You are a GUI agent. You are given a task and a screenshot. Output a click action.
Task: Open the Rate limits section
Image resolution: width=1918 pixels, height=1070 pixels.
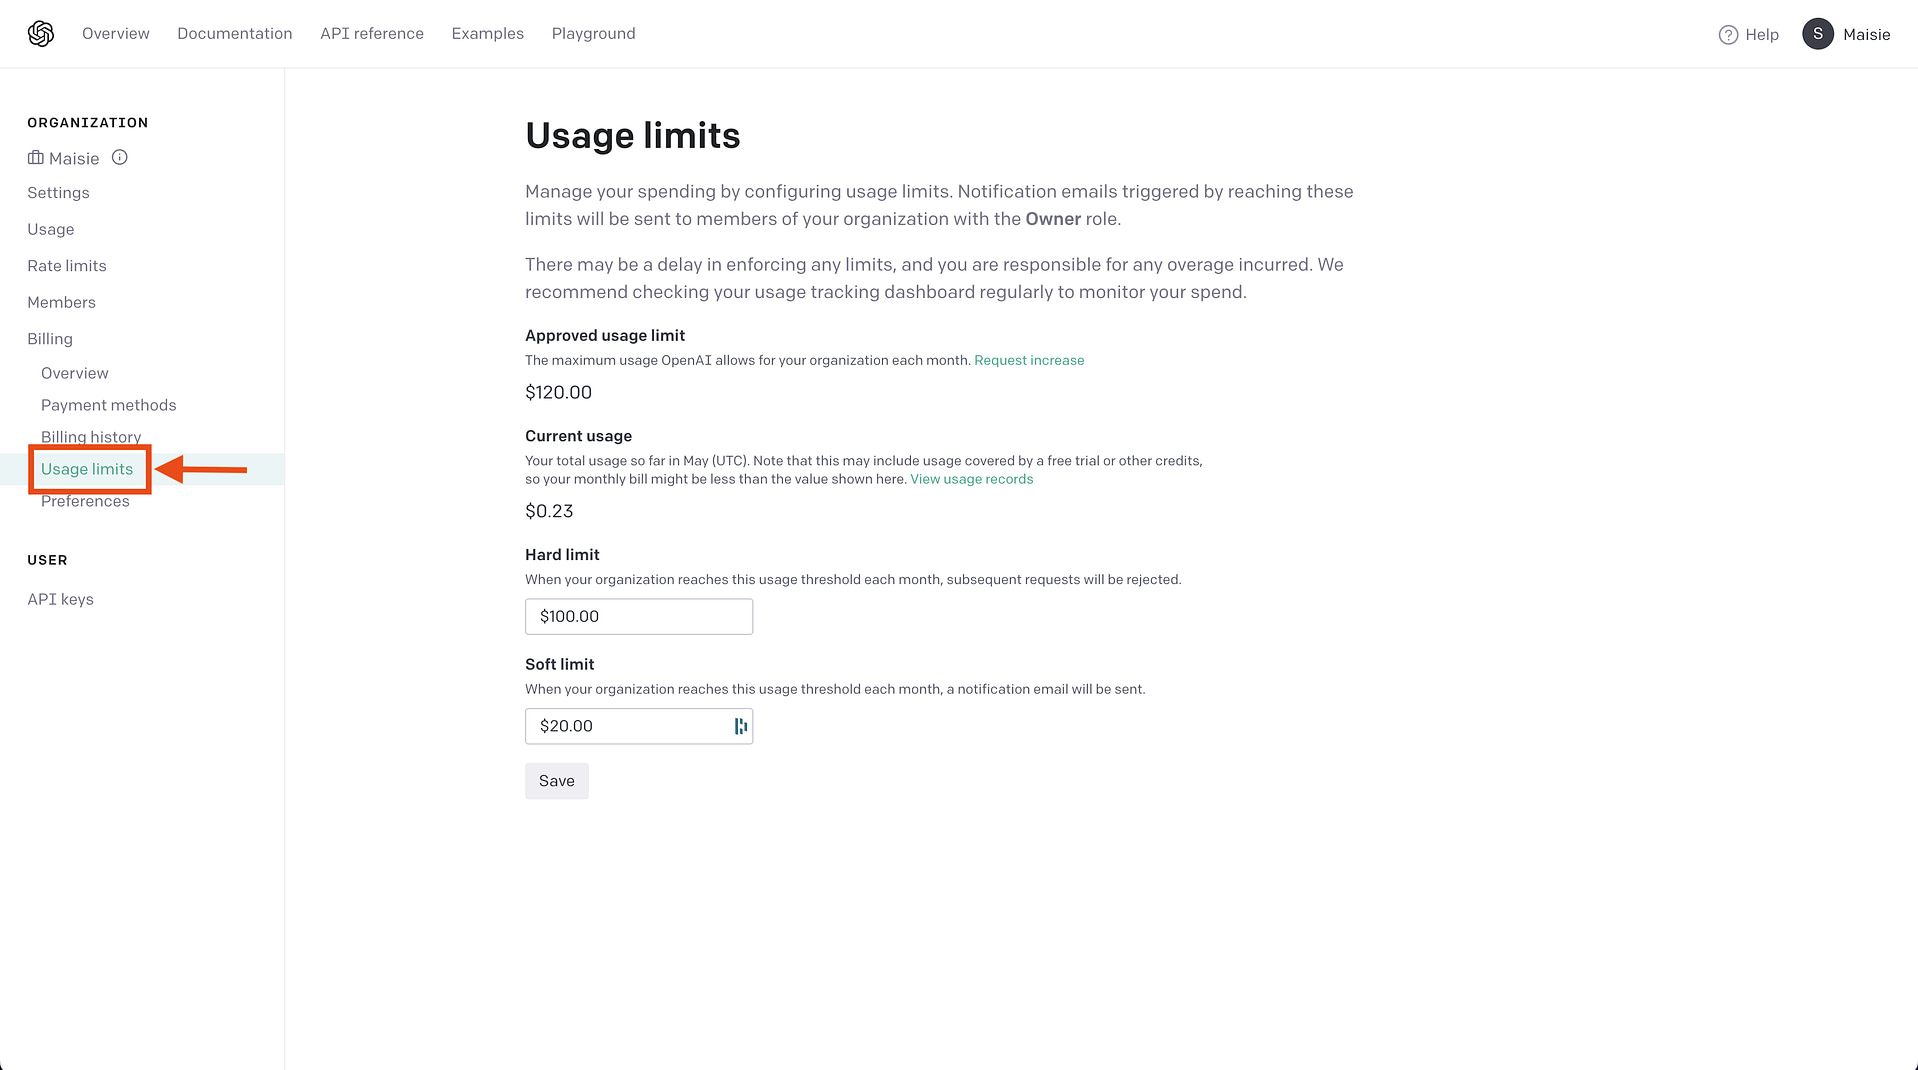[66, 265]
